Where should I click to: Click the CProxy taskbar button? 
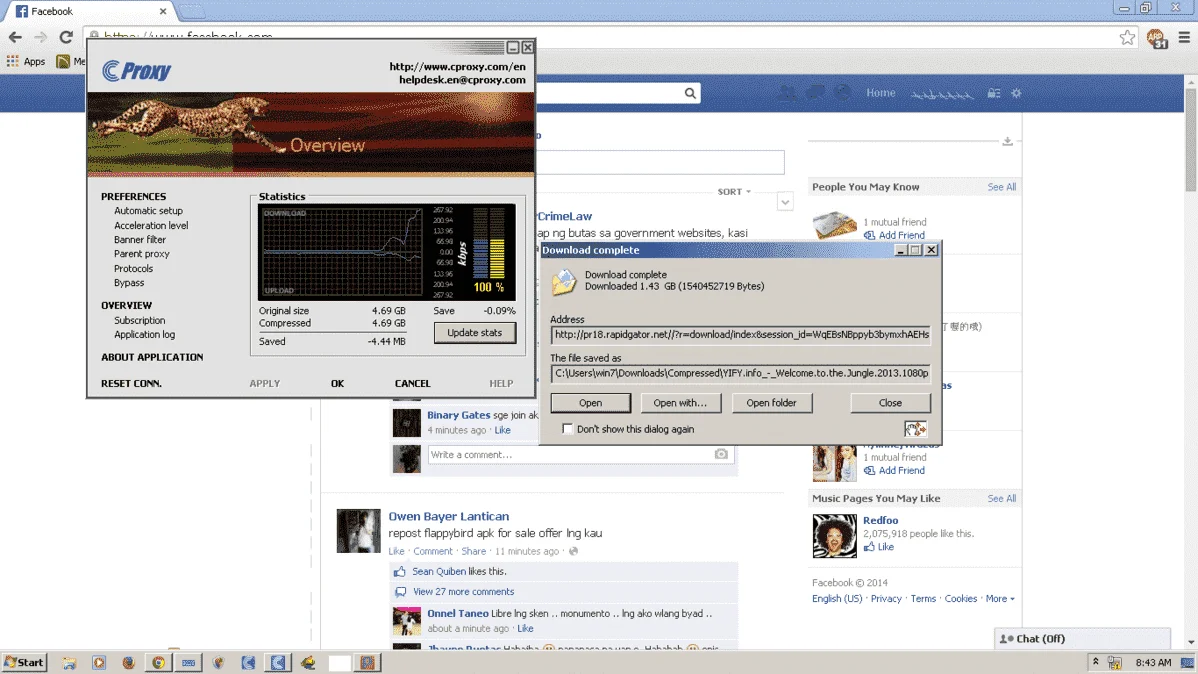pyautogui.click(x=278, y=663)
